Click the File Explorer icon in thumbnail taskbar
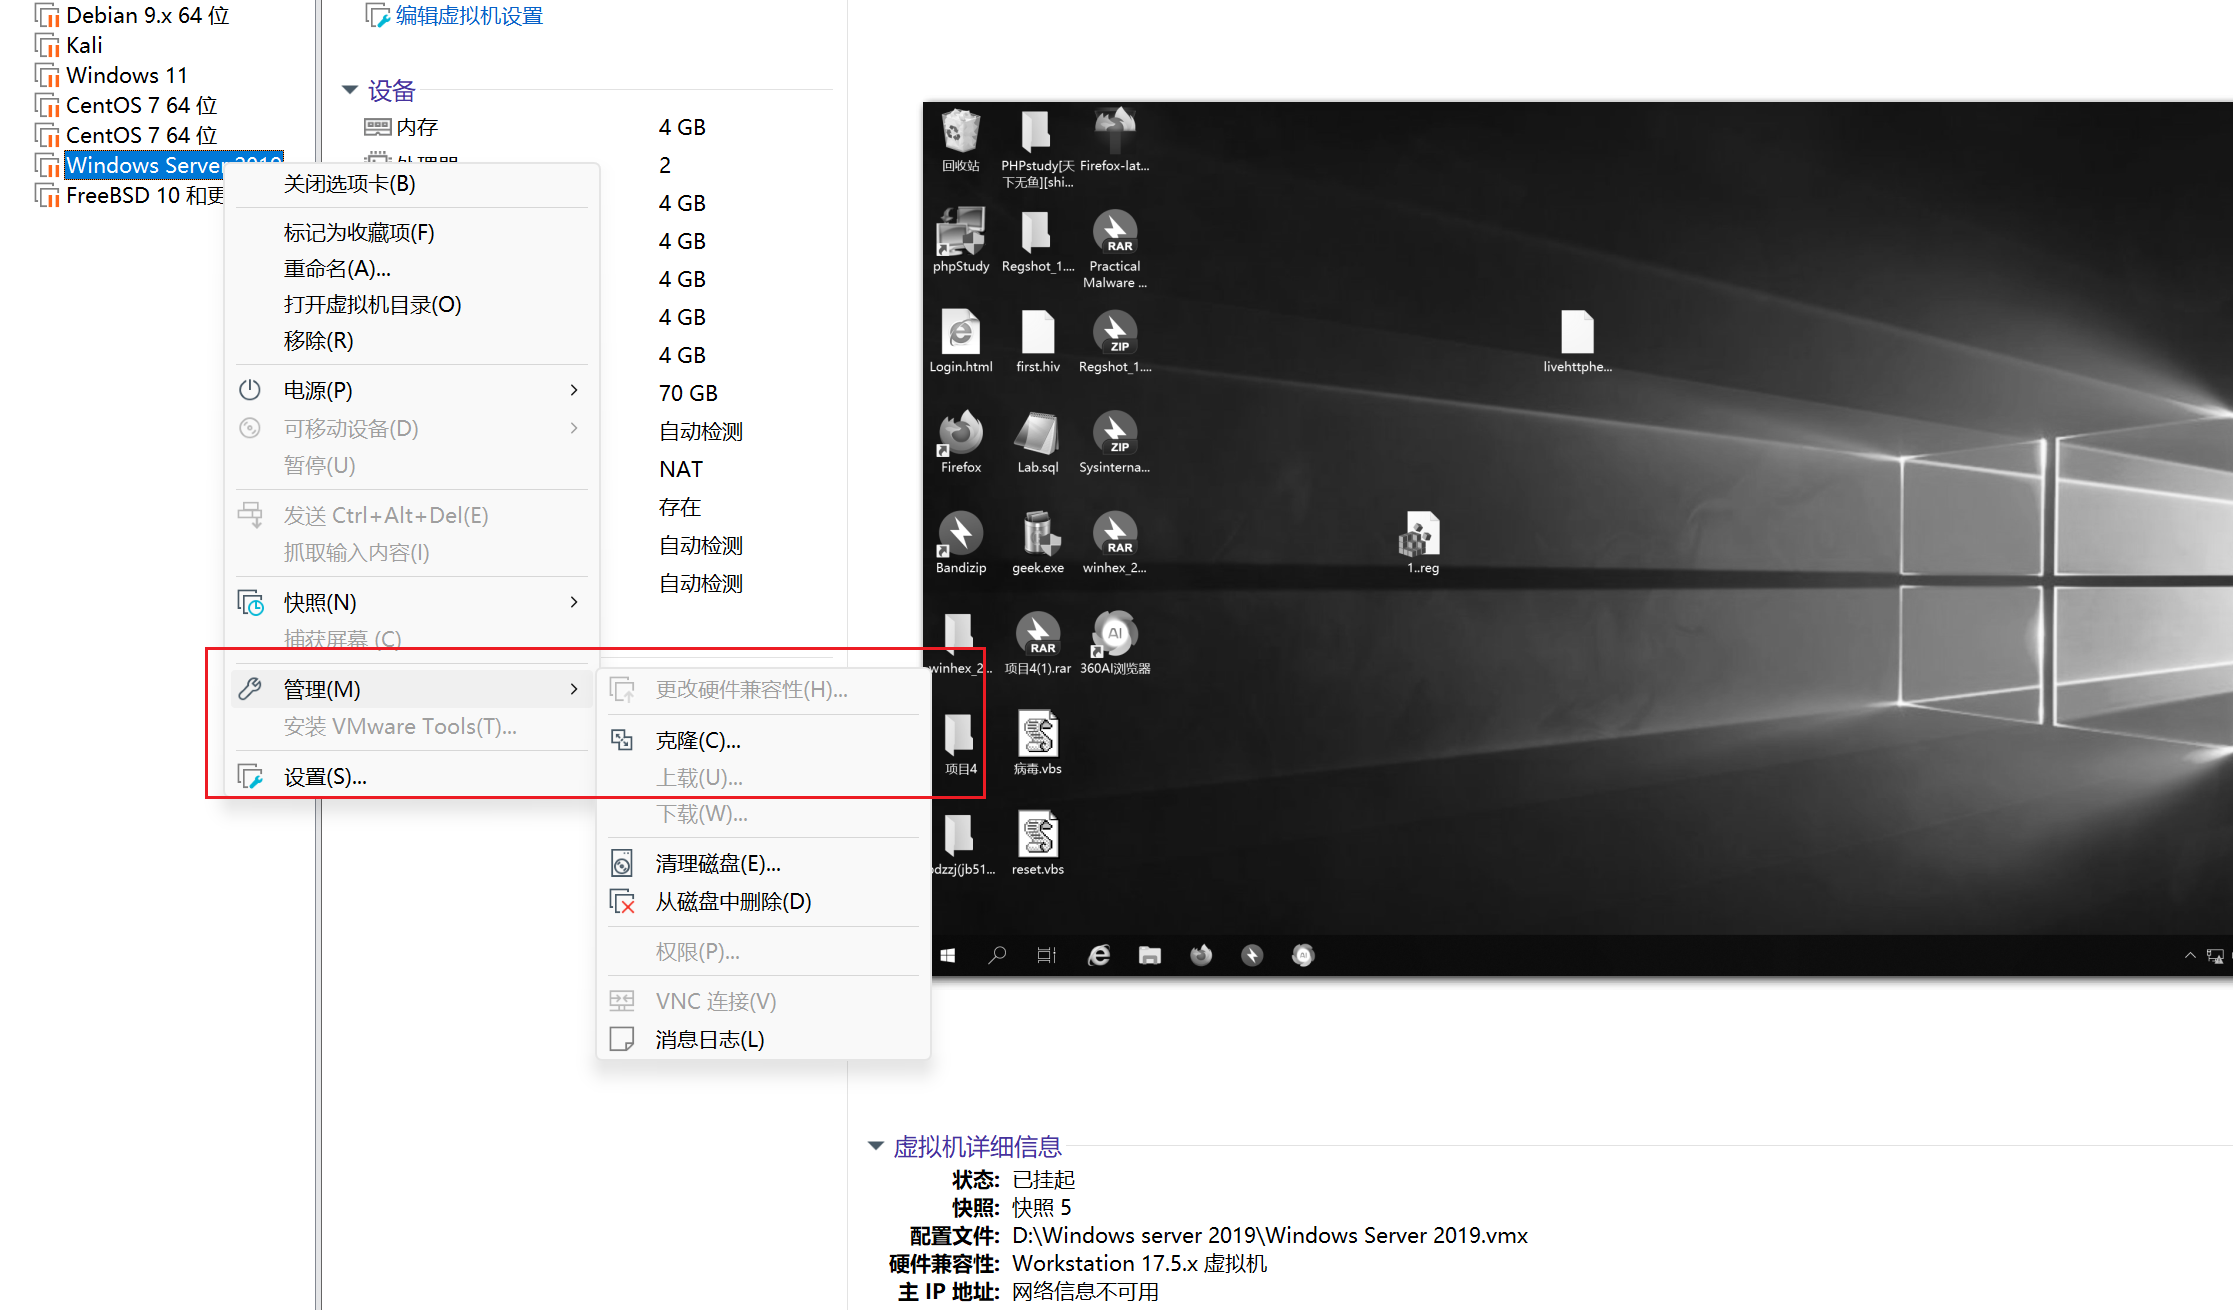This screenshot has height=1310, width=2233. (1150, 956)
